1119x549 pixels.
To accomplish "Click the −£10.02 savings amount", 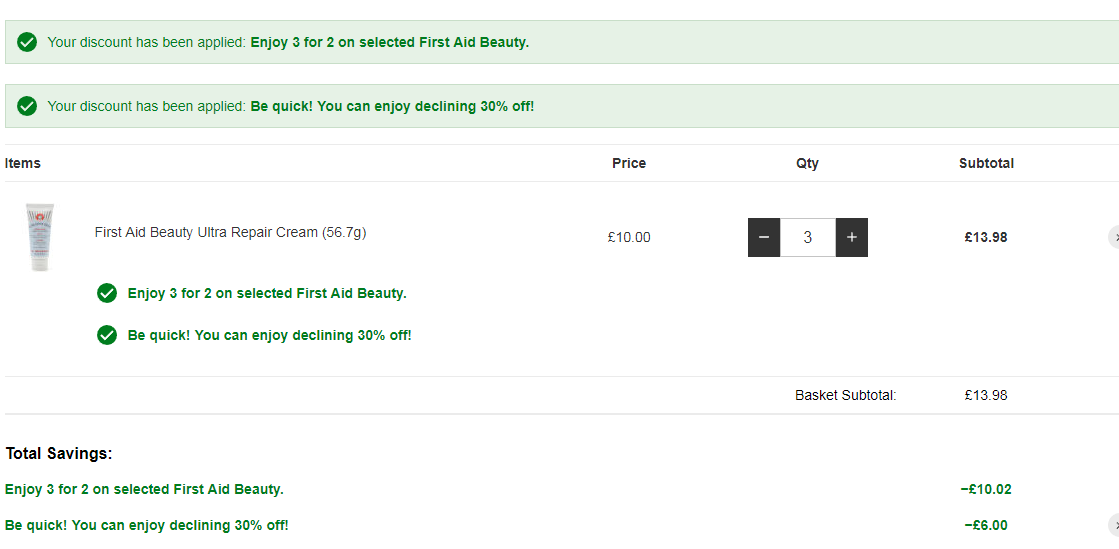I will [x=986, y=490].
